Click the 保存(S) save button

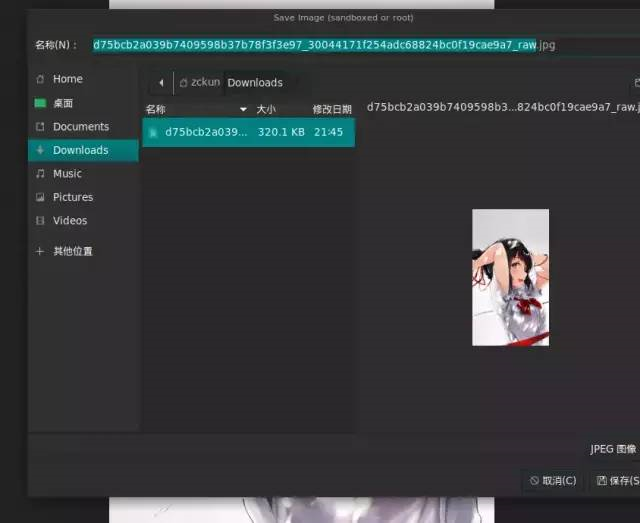pos(617,481)
